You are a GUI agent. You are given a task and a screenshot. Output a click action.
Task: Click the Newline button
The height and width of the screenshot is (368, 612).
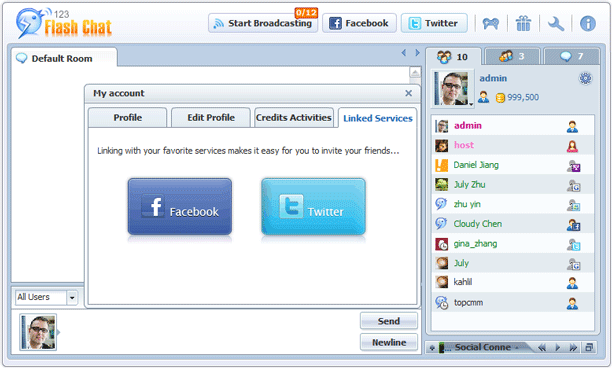click(388, 342)
